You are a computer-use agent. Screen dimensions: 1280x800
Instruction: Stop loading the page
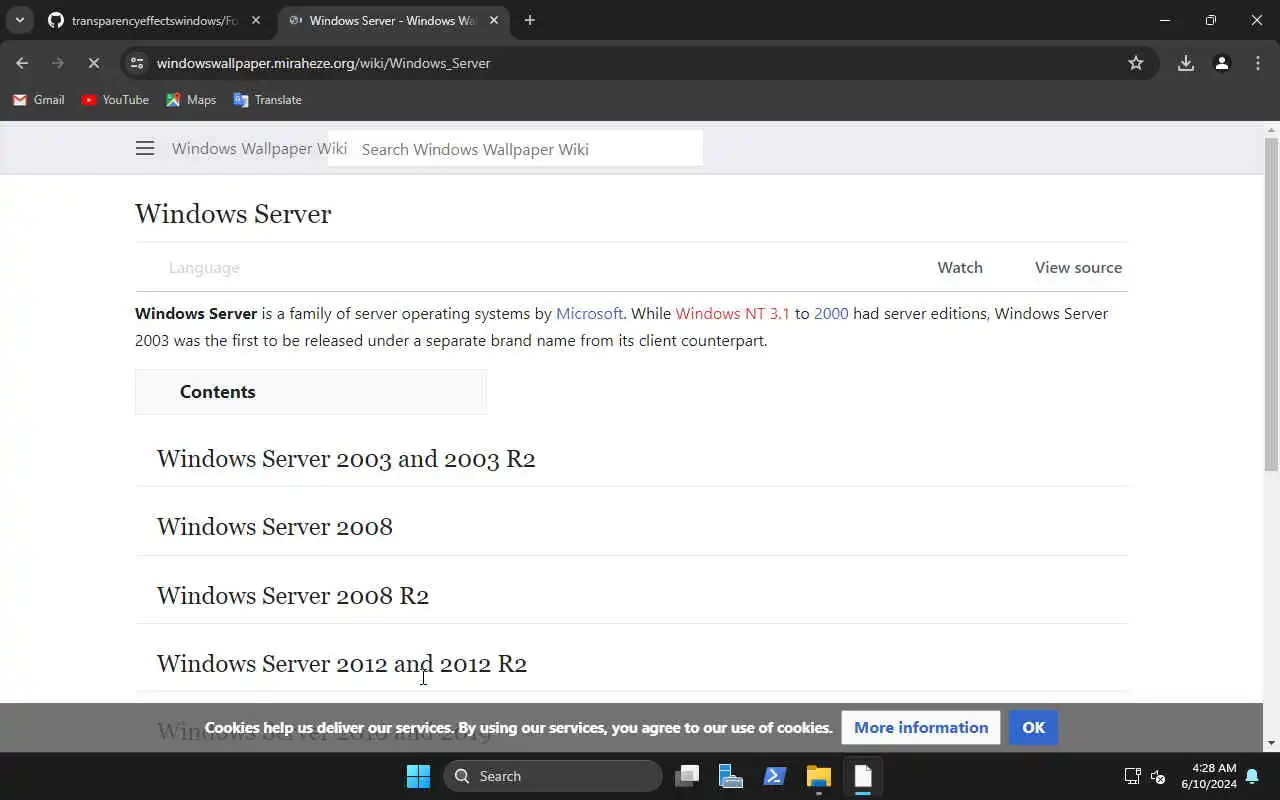tap(93, 63)
